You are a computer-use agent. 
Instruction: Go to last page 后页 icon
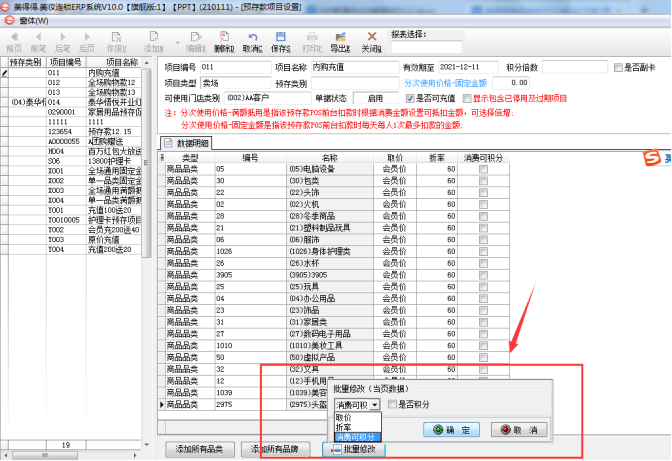click(87, 37)
